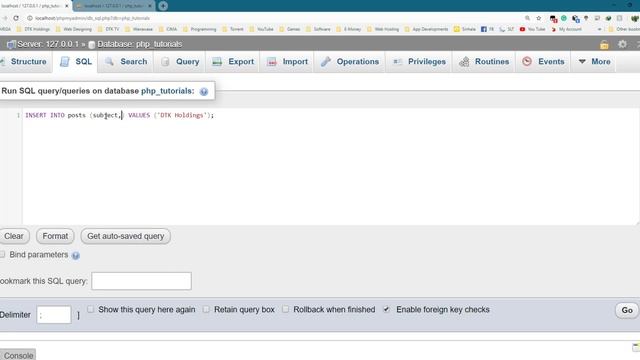Expand the Torrent bookmark folder
The image size is (640, 360).
pos(233,29)
